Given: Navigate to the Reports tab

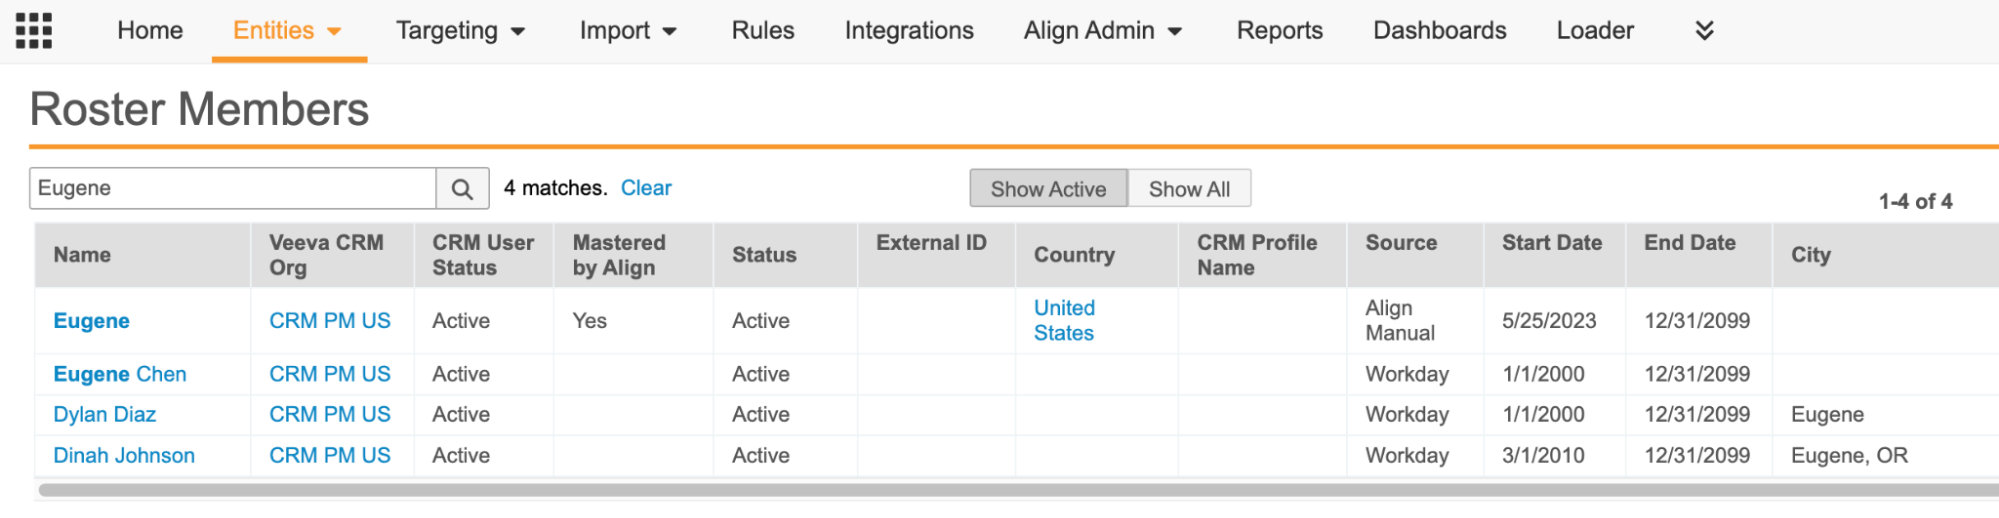Looking at the screenshot, I should coord(1279,31).
